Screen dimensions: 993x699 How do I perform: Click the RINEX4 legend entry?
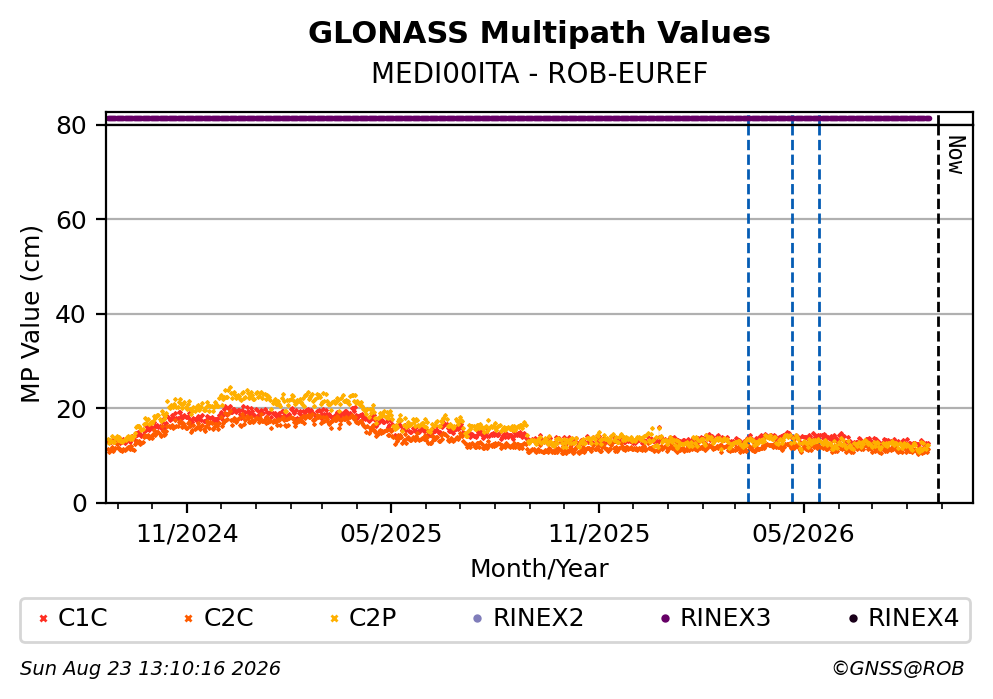(x=904, y=618)
